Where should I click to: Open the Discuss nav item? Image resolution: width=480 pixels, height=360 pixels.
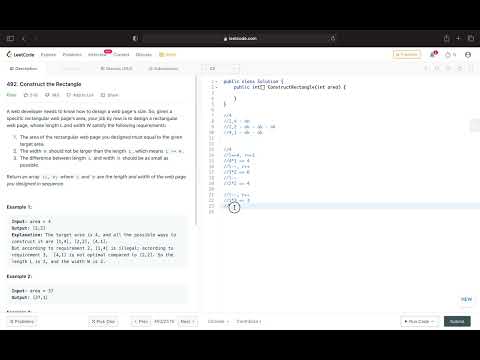click(x=144, y=54)
